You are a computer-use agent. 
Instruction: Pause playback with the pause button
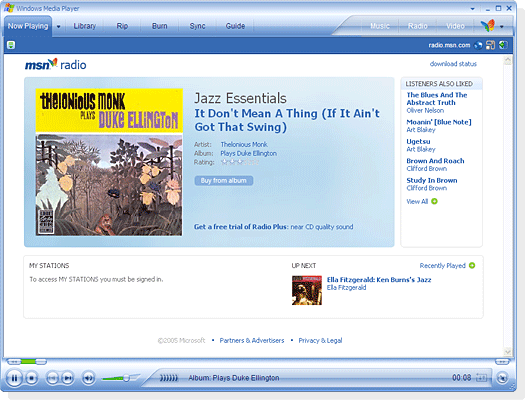pyautogui.click(x=14, y=378)
